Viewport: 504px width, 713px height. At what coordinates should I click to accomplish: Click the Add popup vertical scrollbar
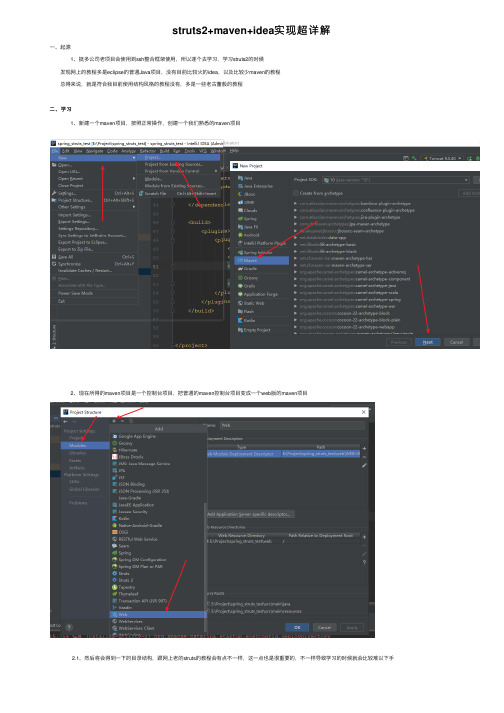point(205,566)
